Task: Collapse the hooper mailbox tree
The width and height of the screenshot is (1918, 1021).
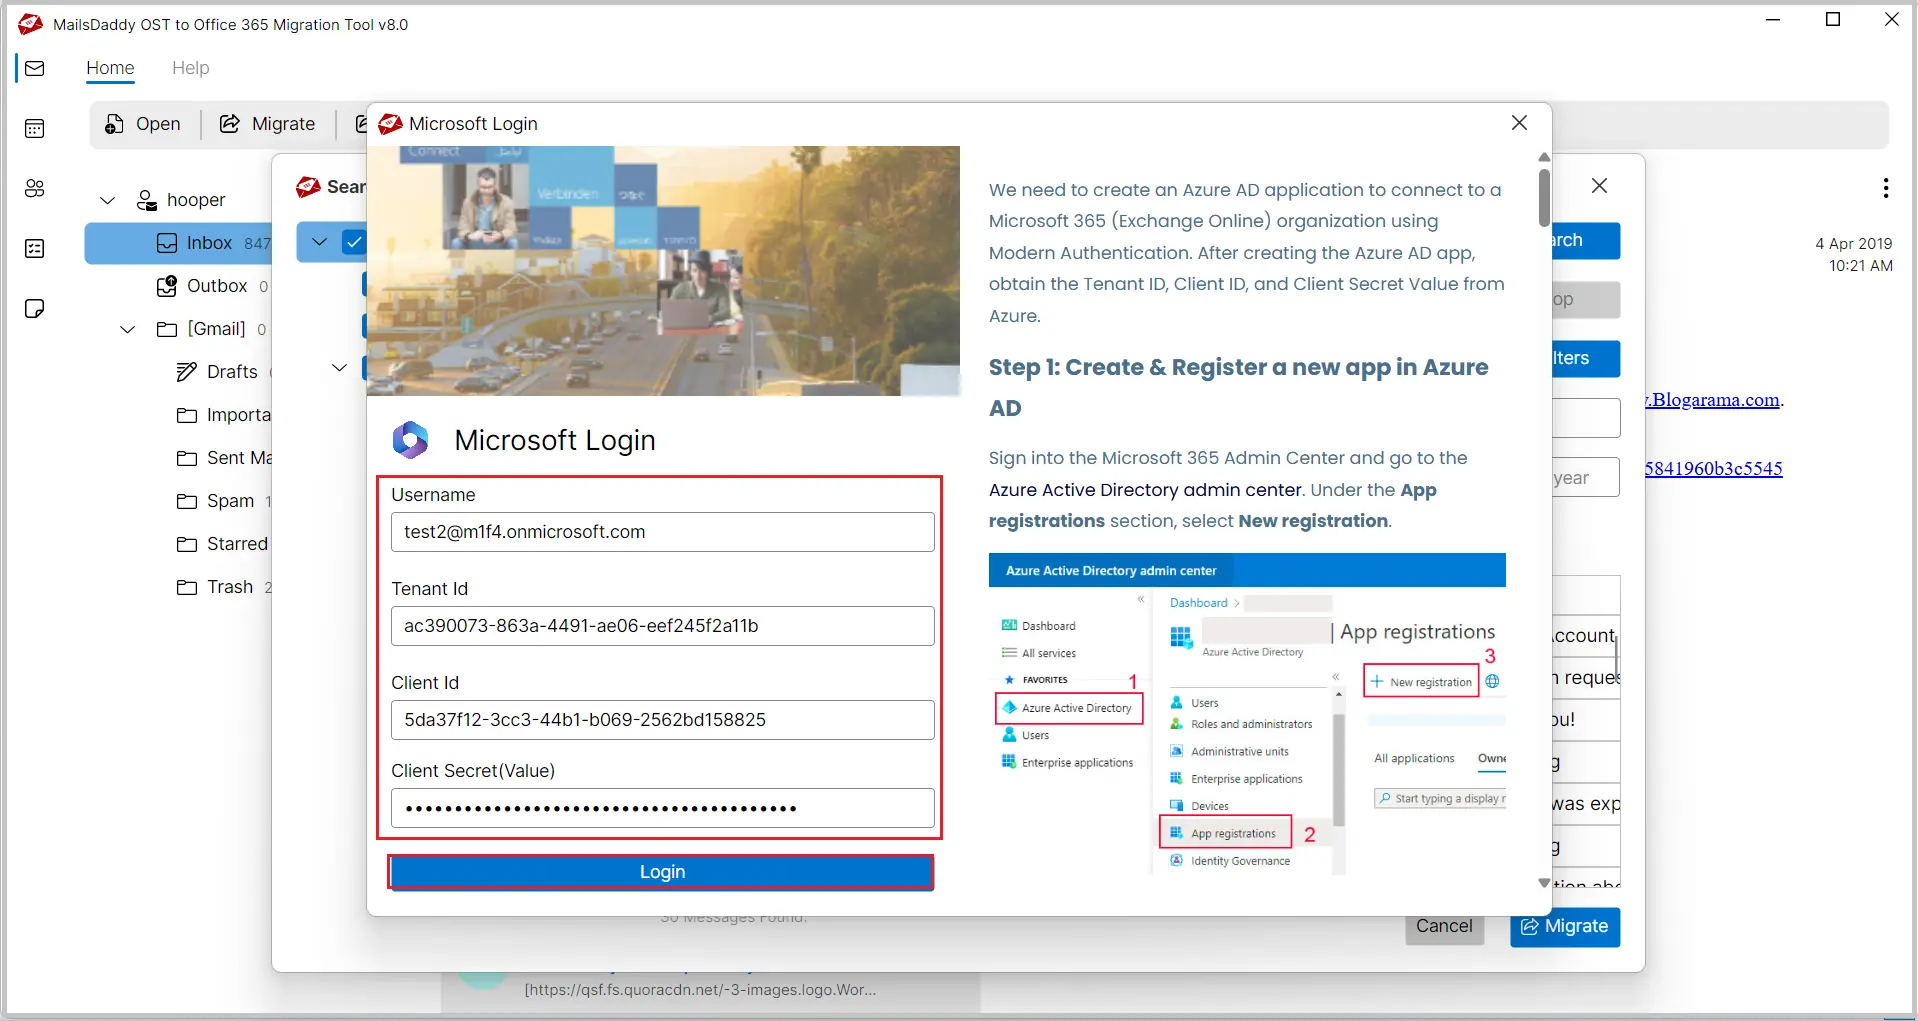Action: pyautogui.click(x=108, y=200)
